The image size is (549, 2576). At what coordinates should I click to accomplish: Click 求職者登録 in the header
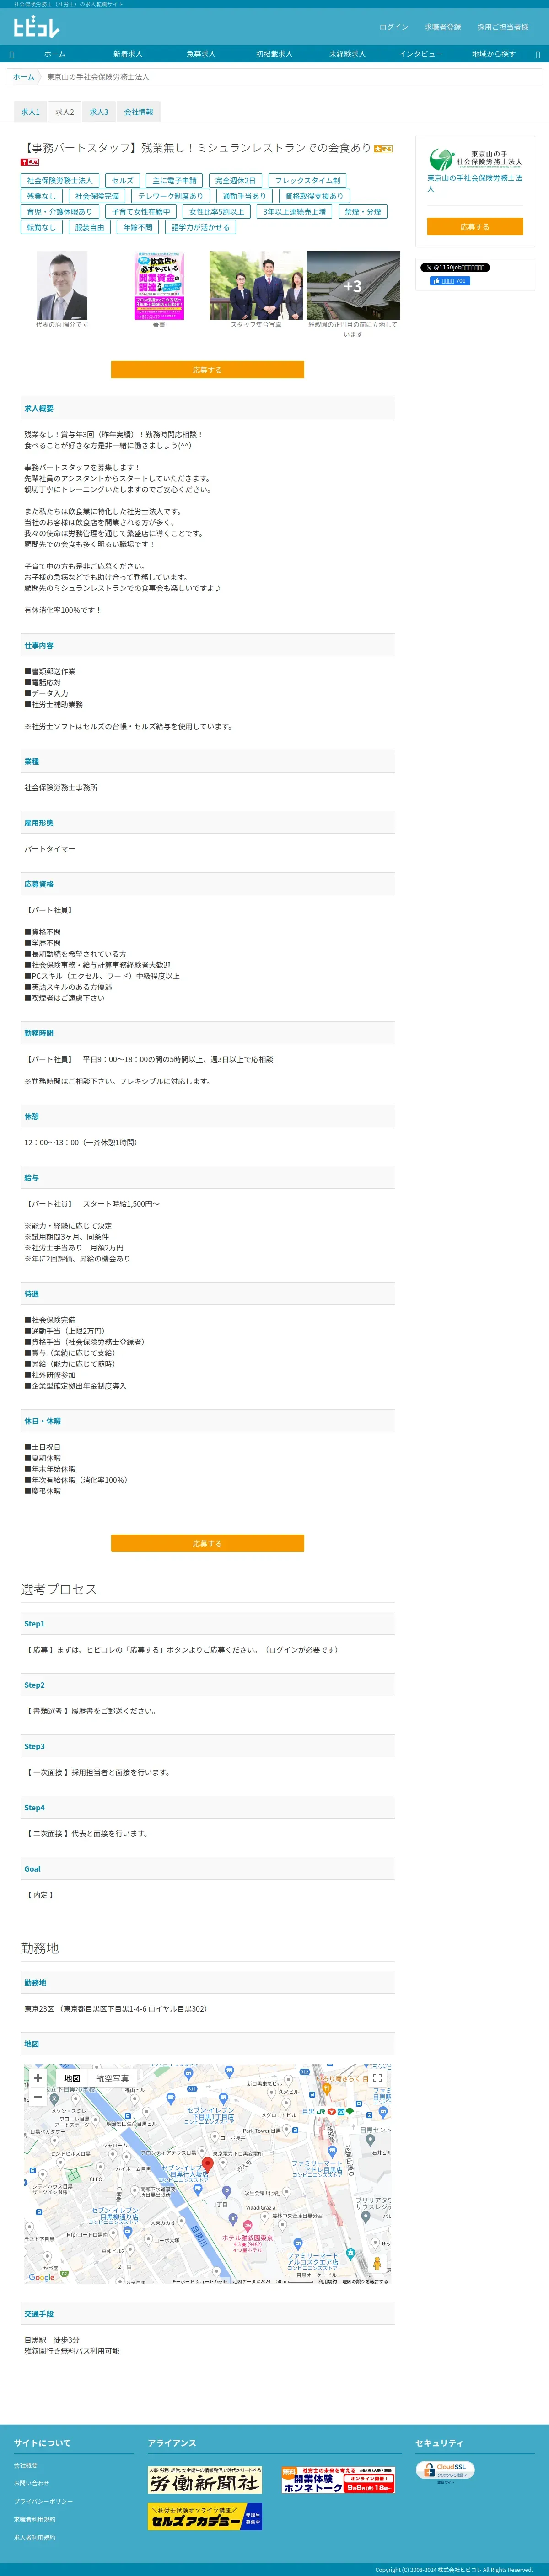(x=443, y=27)
